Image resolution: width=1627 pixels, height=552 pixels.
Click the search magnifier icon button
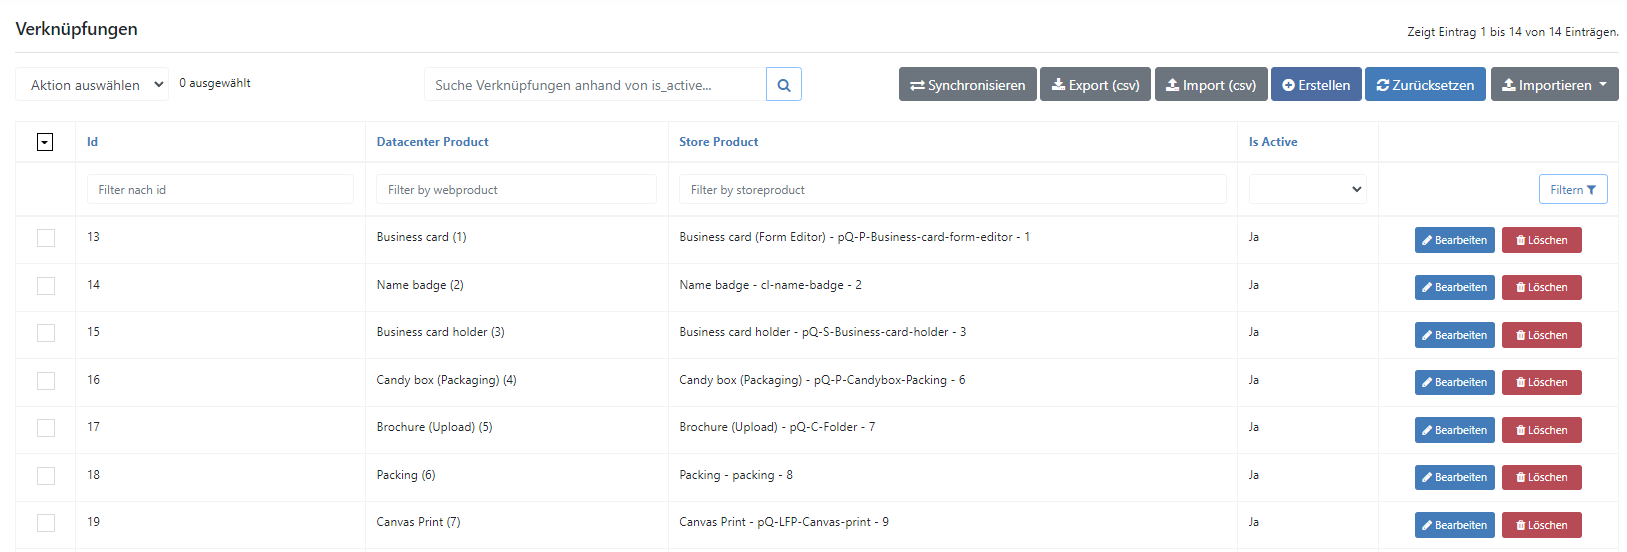784,85
